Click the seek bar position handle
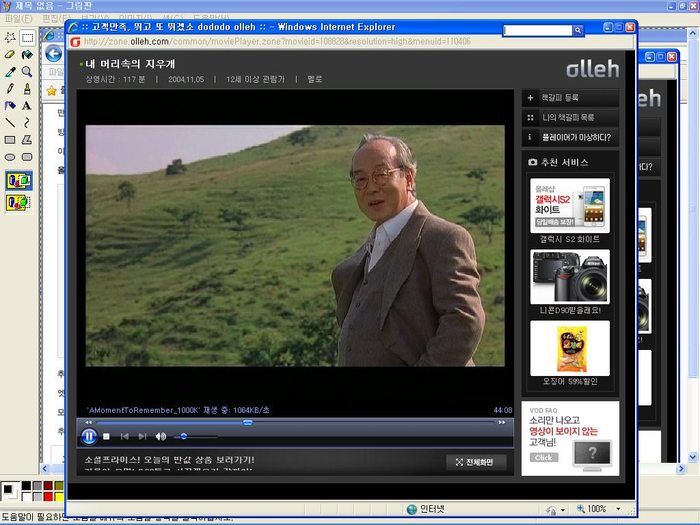Screen dimensions: 700x525 [x=247, y=422]
